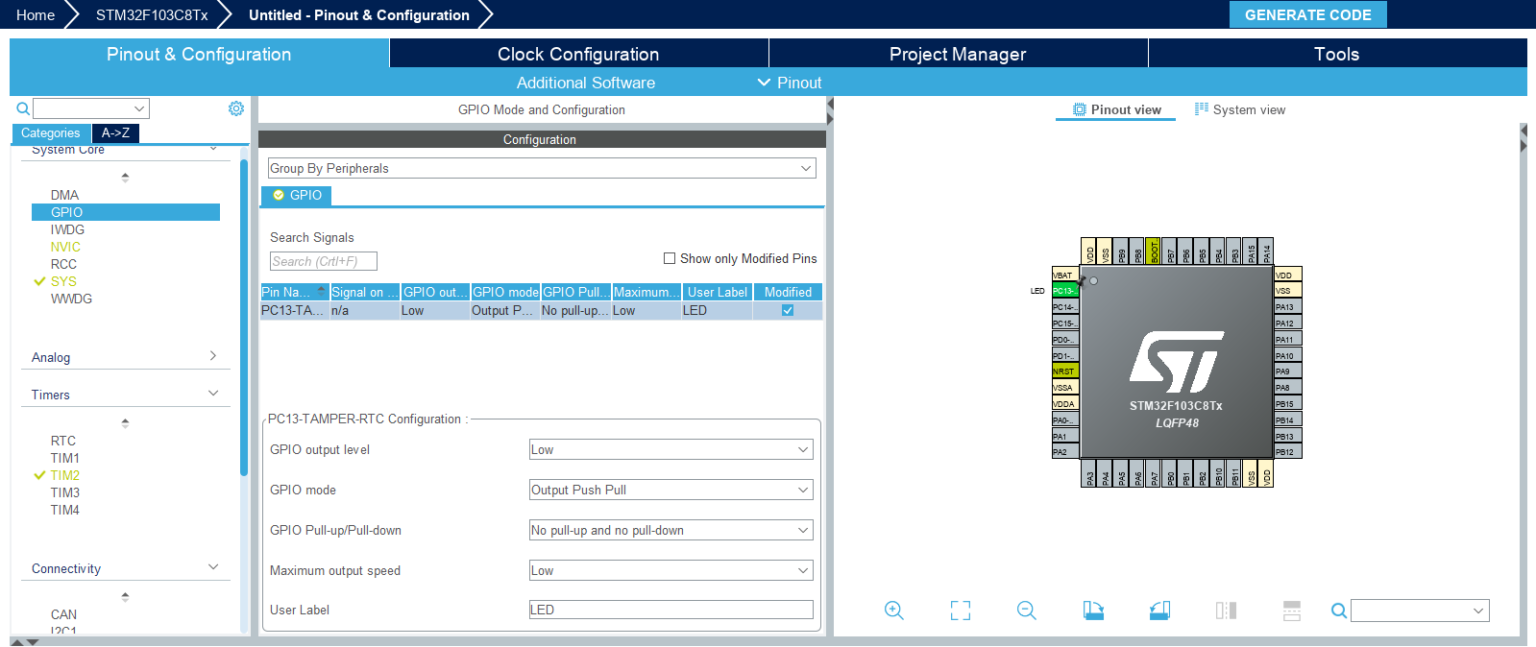This screenshot has height=647, width=1536.
Task: Click the GENERATE CODE button
Action: coord(1307,15)
